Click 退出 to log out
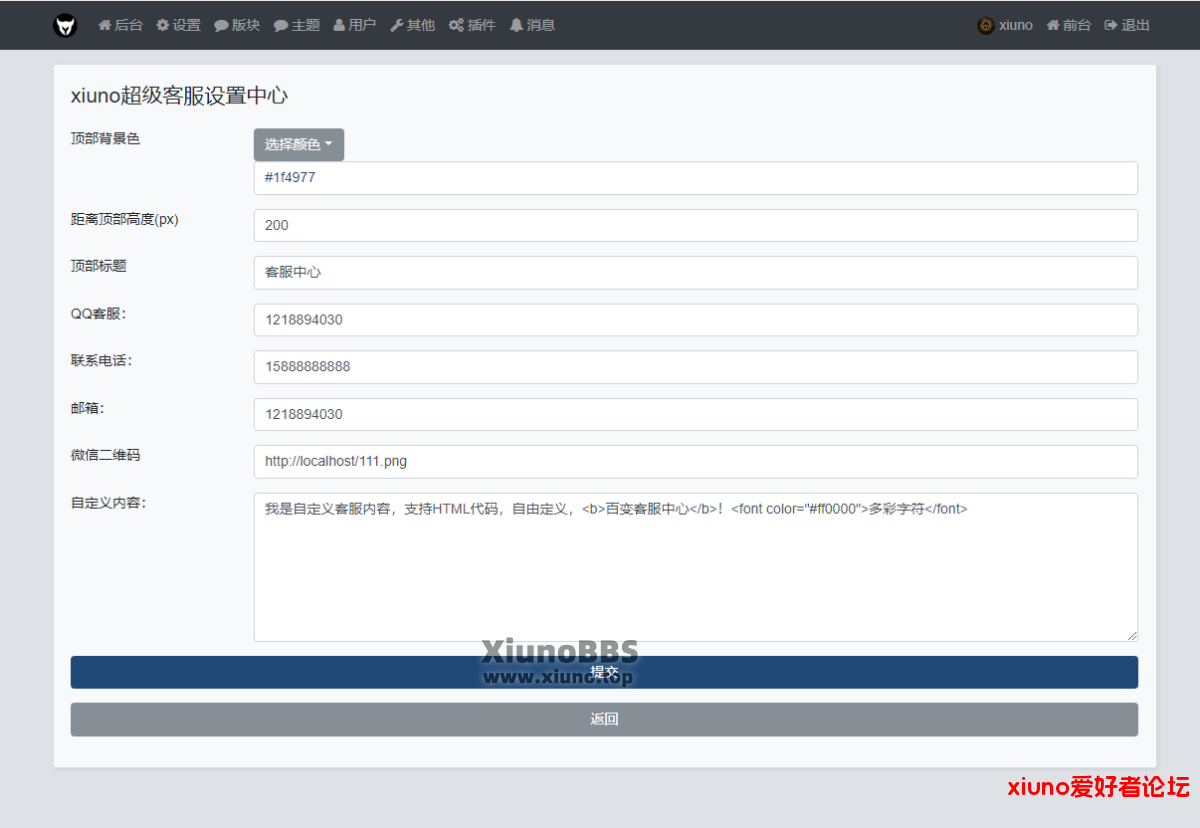 coord(1127,25)
